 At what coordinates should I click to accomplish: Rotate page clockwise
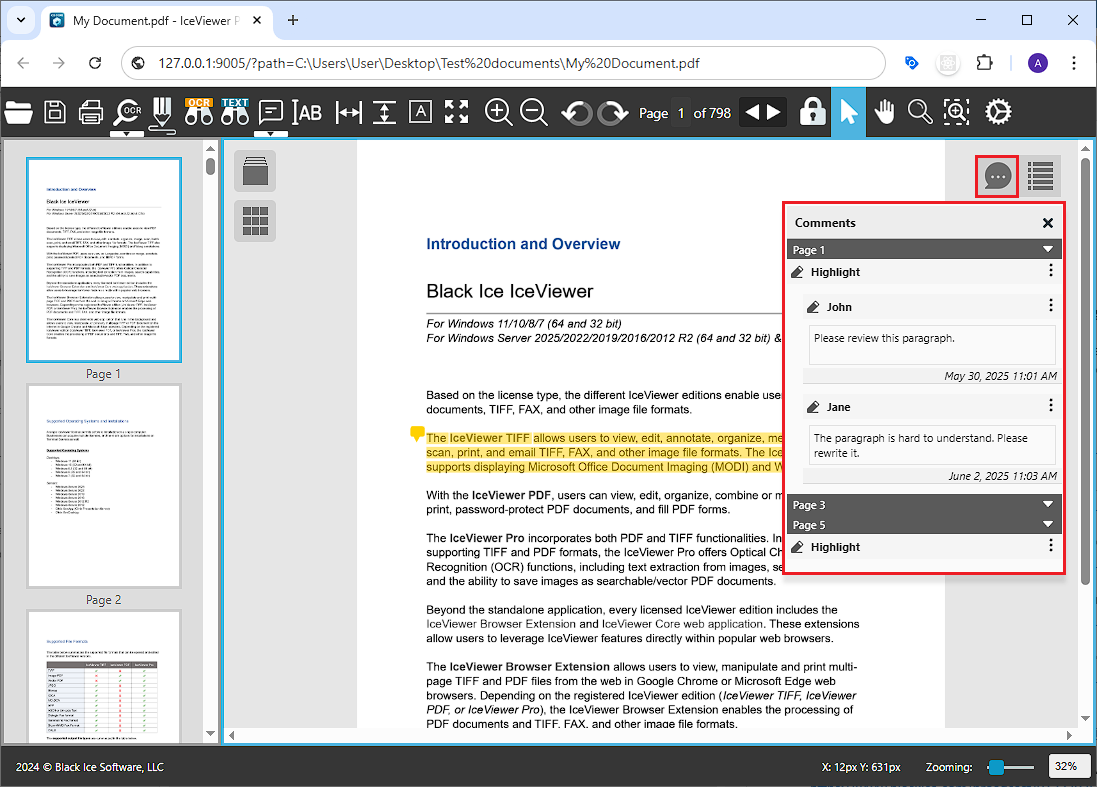(x=613, y=112)
